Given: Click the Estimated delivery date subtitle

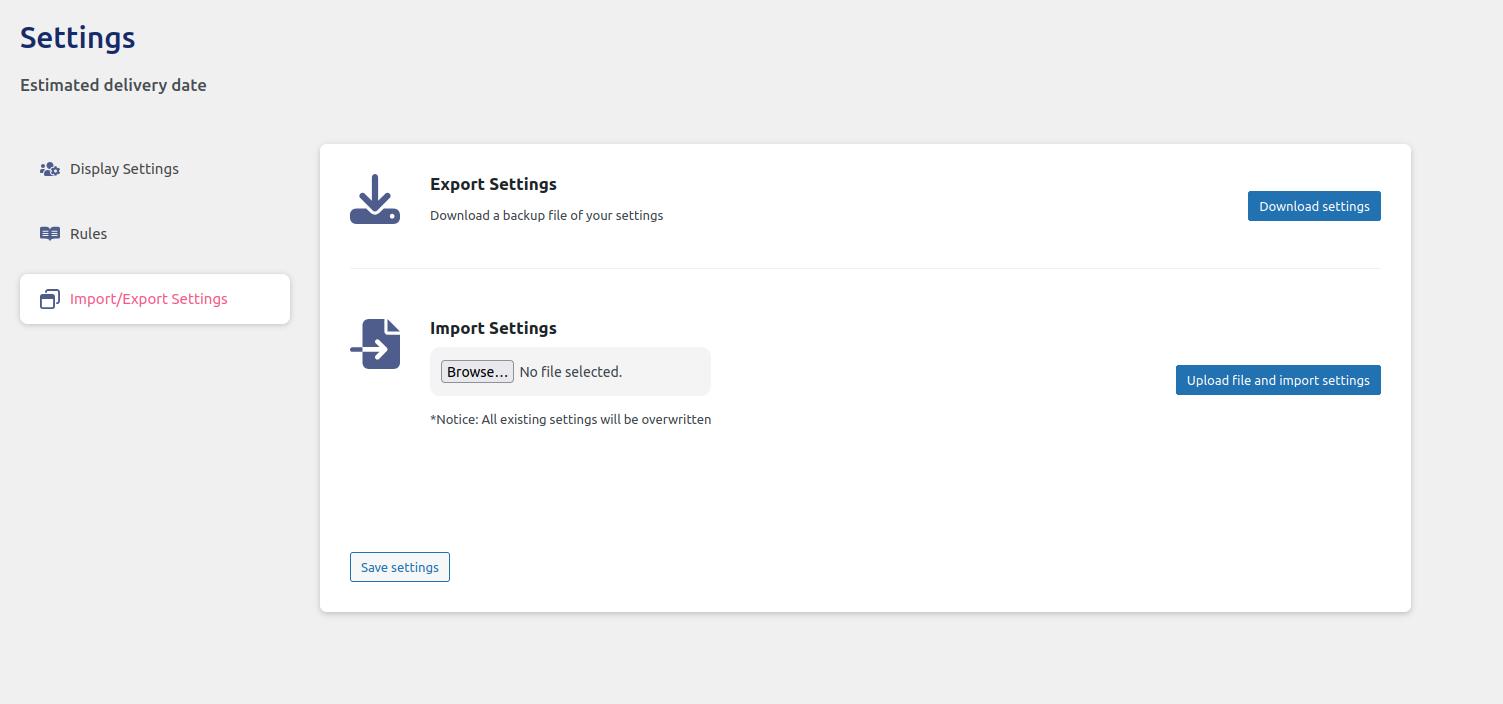Looking at the screenshot, I should 113,85.
